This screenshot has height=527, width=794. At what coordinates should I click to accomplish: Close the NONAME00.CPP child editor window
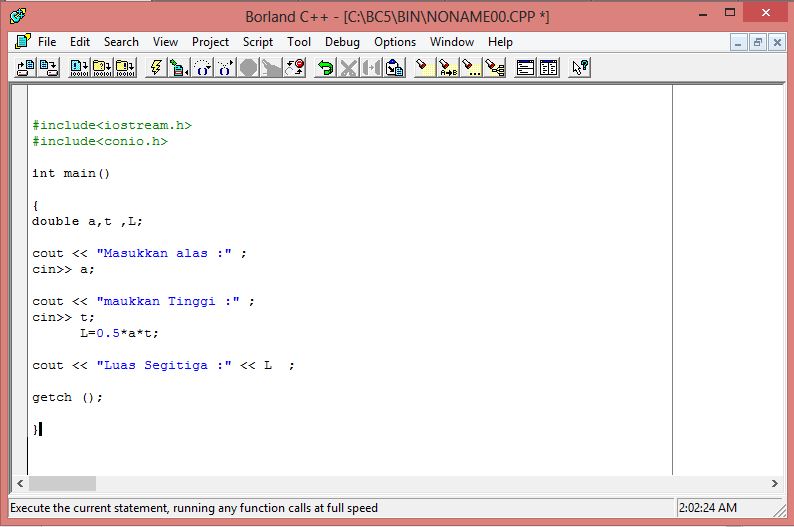point(777,43)
